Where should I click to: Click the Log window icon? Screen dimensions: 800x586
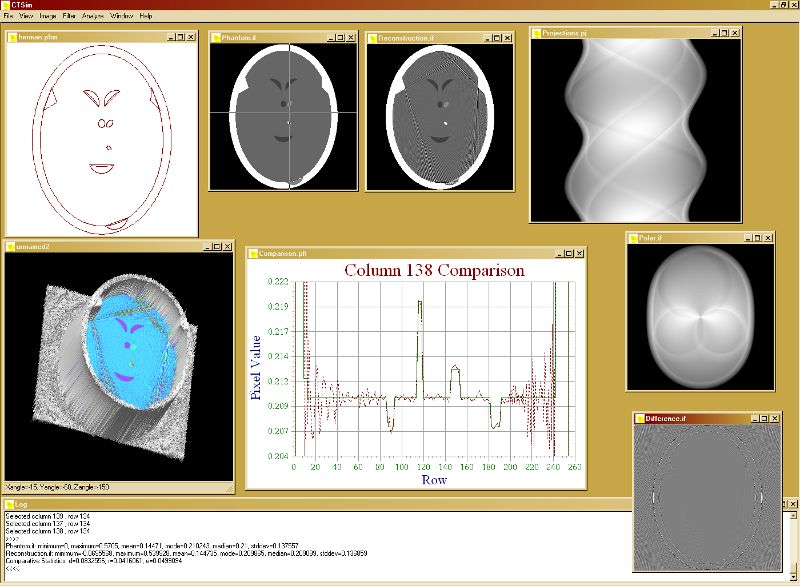10,504
